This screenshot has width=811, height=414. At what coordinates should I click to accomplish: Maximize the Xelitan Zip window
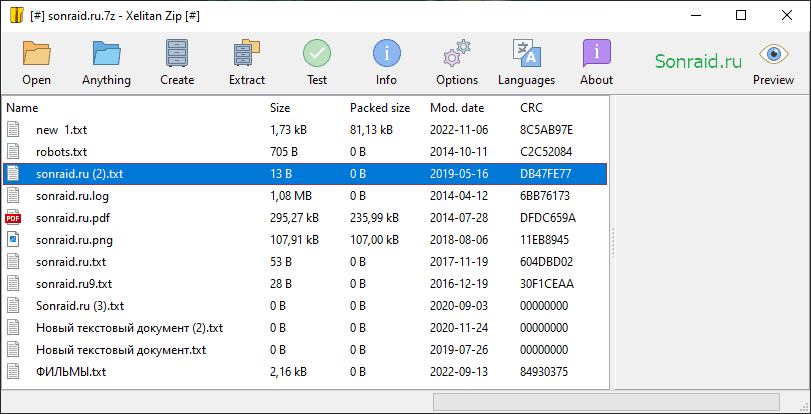tap(741, 16)
